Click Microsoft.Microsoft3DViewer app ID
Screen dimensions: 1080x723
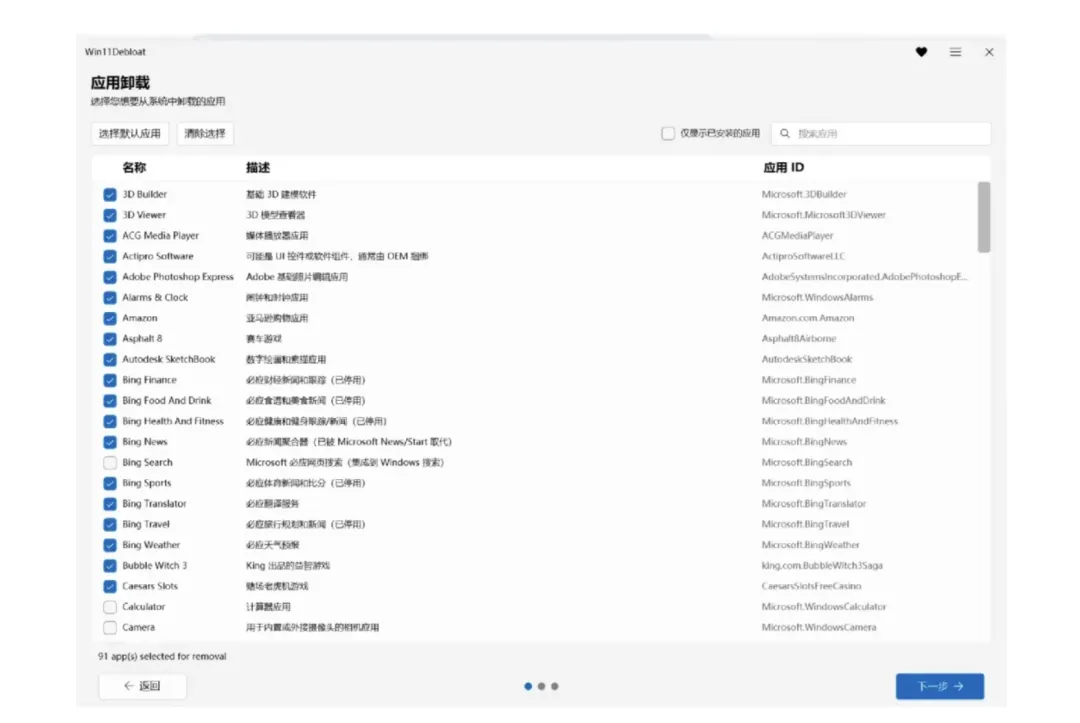click(824, 215)
